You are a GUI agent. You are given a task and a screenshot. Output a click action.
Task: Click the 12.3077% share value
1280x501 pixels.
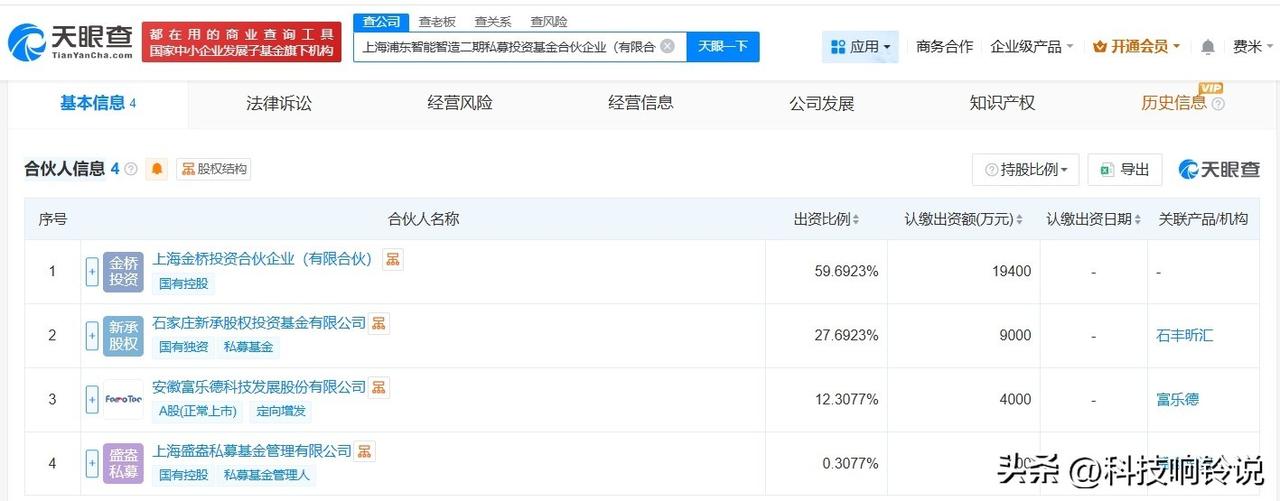(x=846, y=399)
